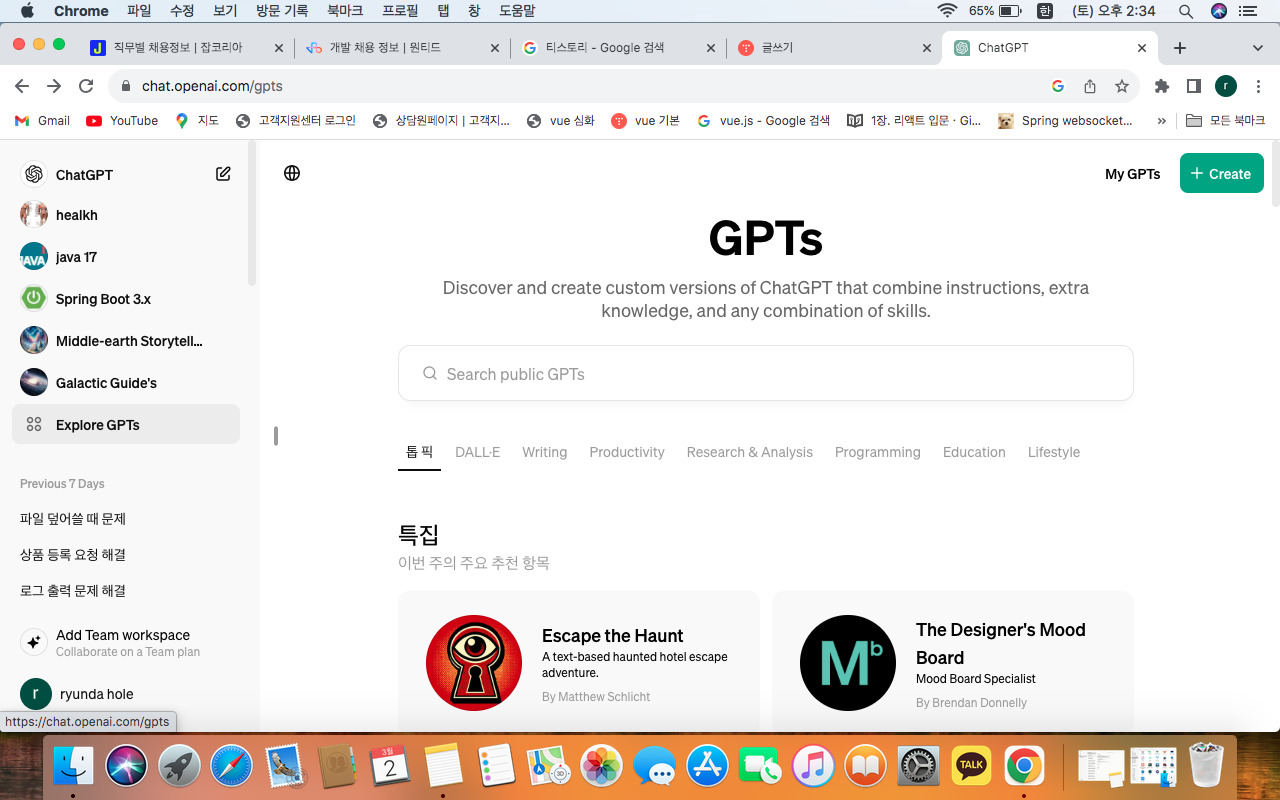The width and height of the screenshot is (1280, 800).
Task: Open Finder from the Dock
Action: pos(73,766)
